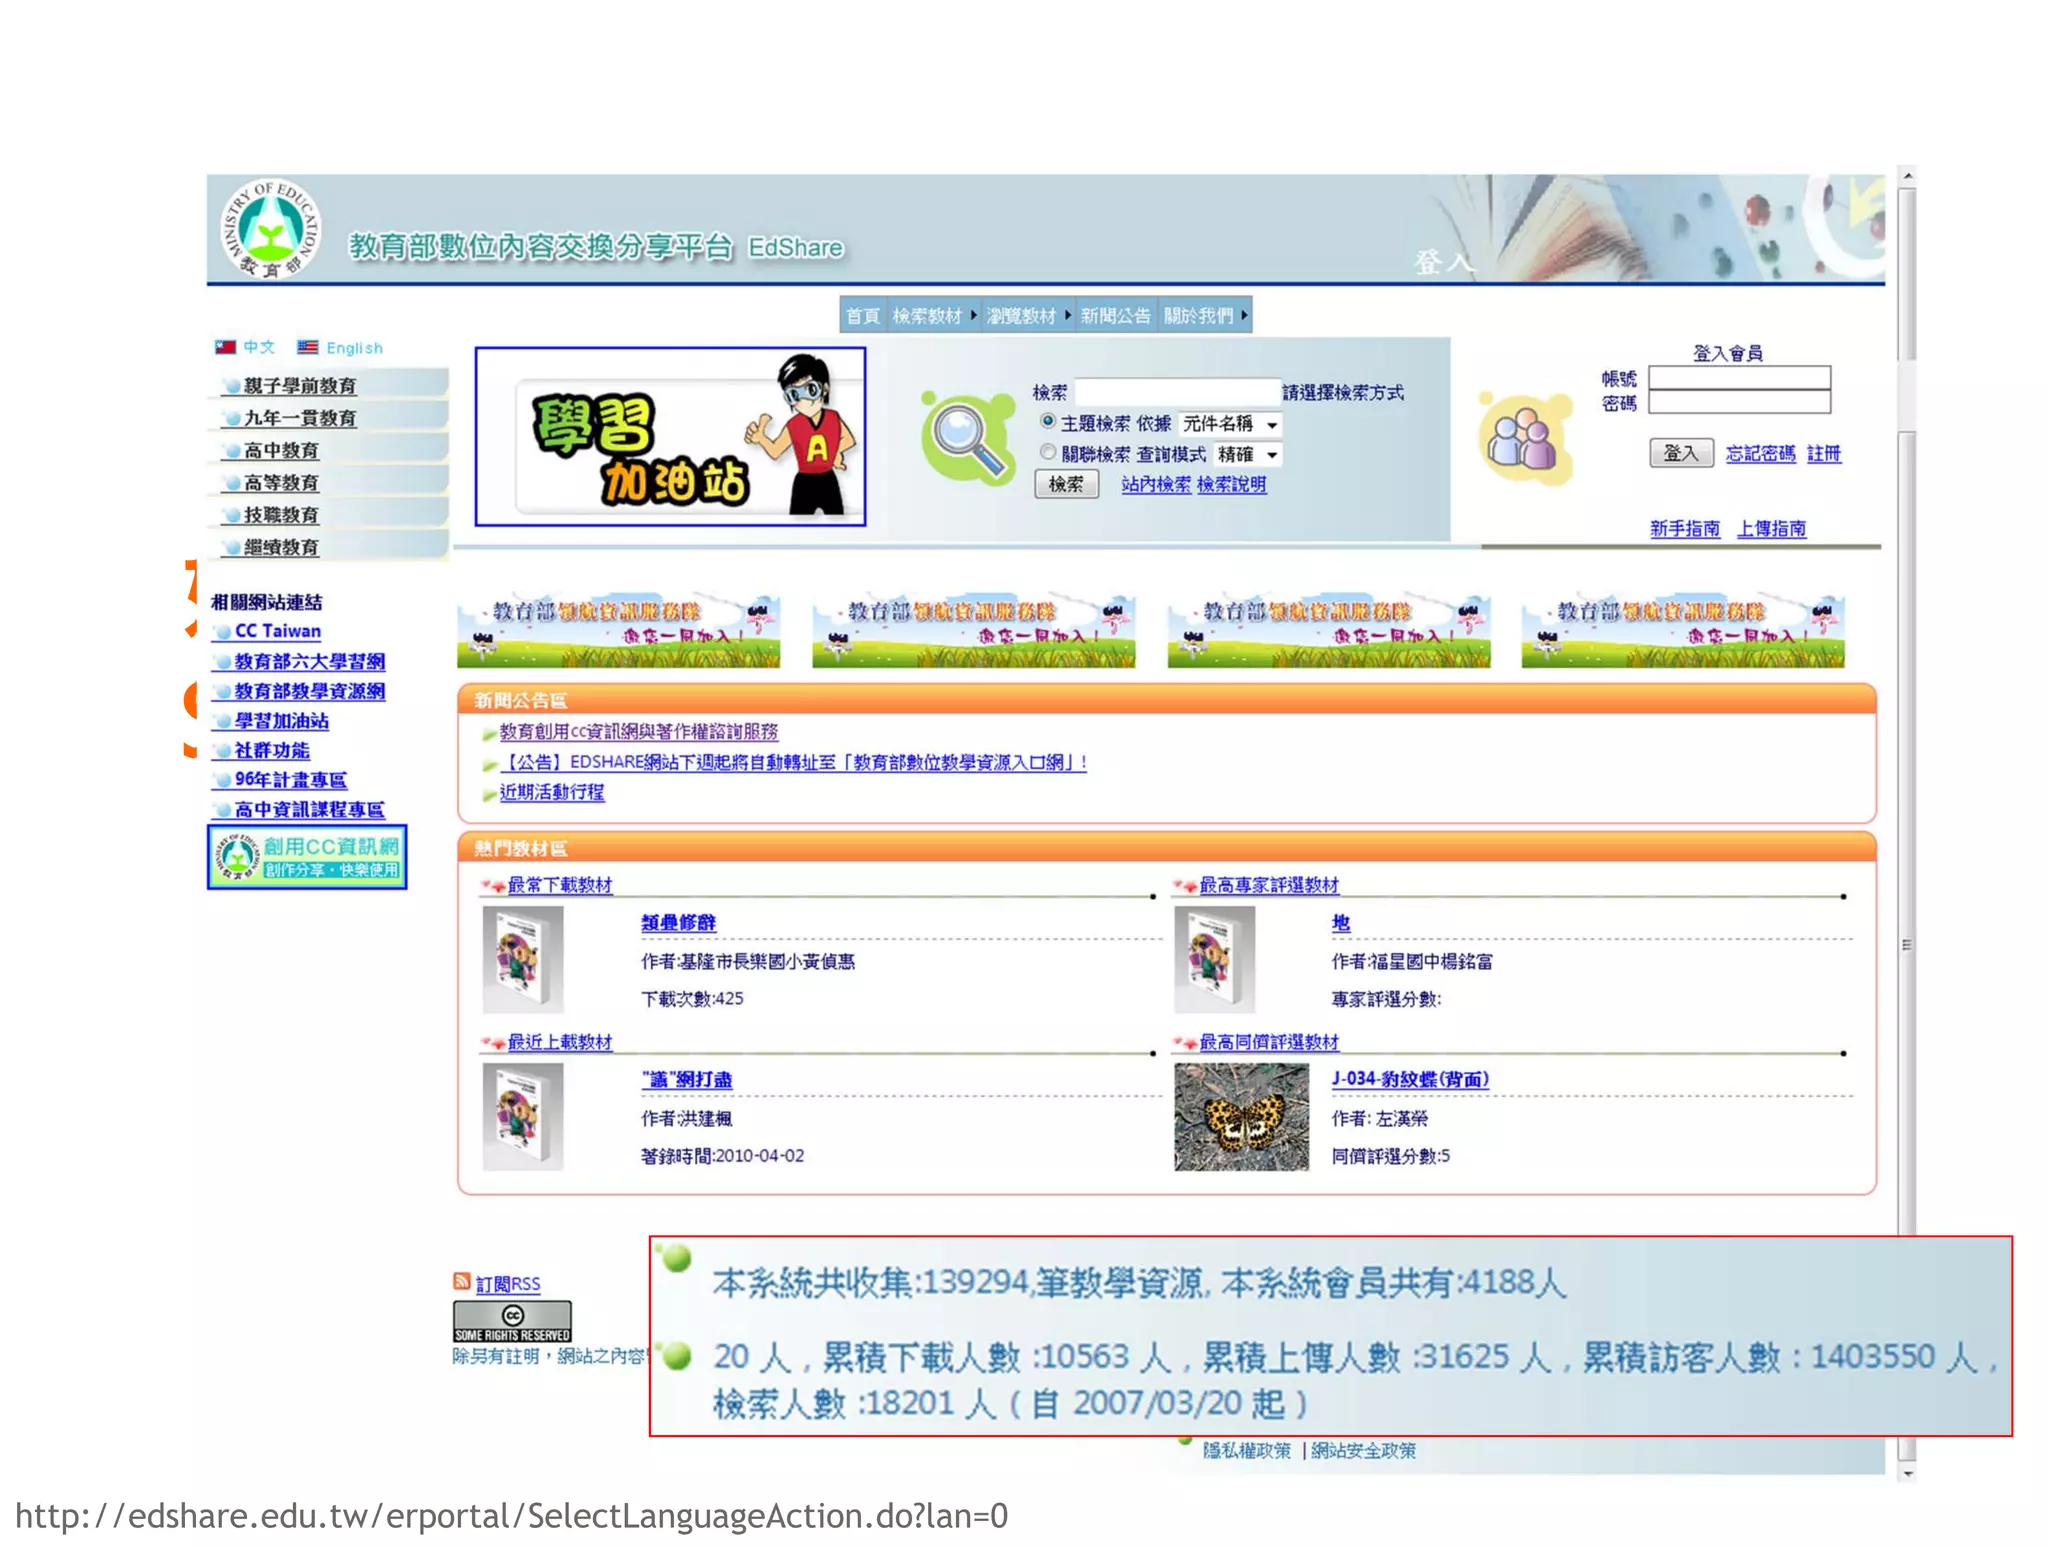Open 高中教育 category
Viewport: 2048px width, 1548px height.
[281, 450]
